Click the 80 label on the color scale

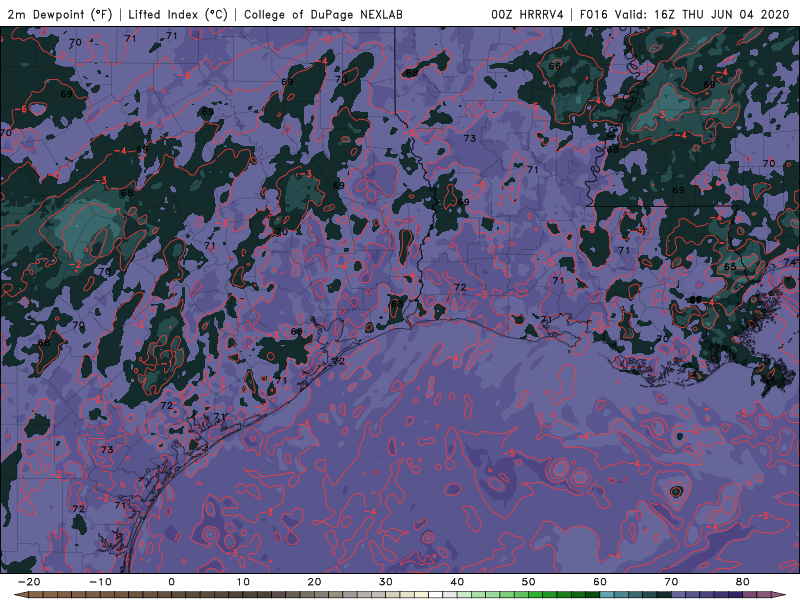[743, 582]
